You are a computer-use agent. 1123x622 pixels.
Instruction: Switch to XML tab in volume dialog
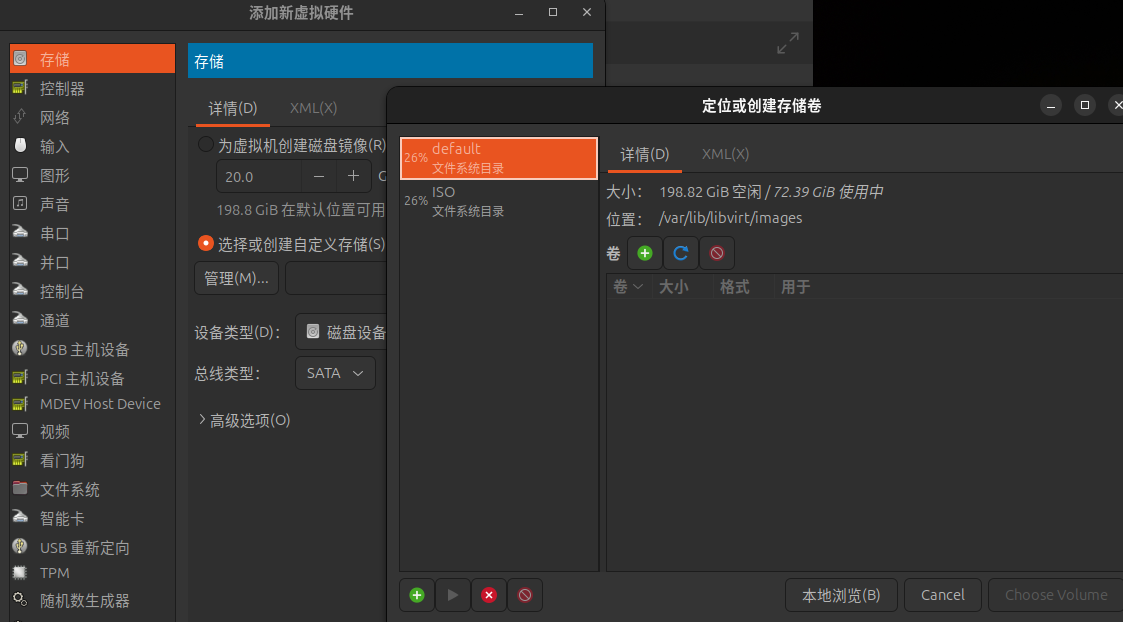point(725,154)
